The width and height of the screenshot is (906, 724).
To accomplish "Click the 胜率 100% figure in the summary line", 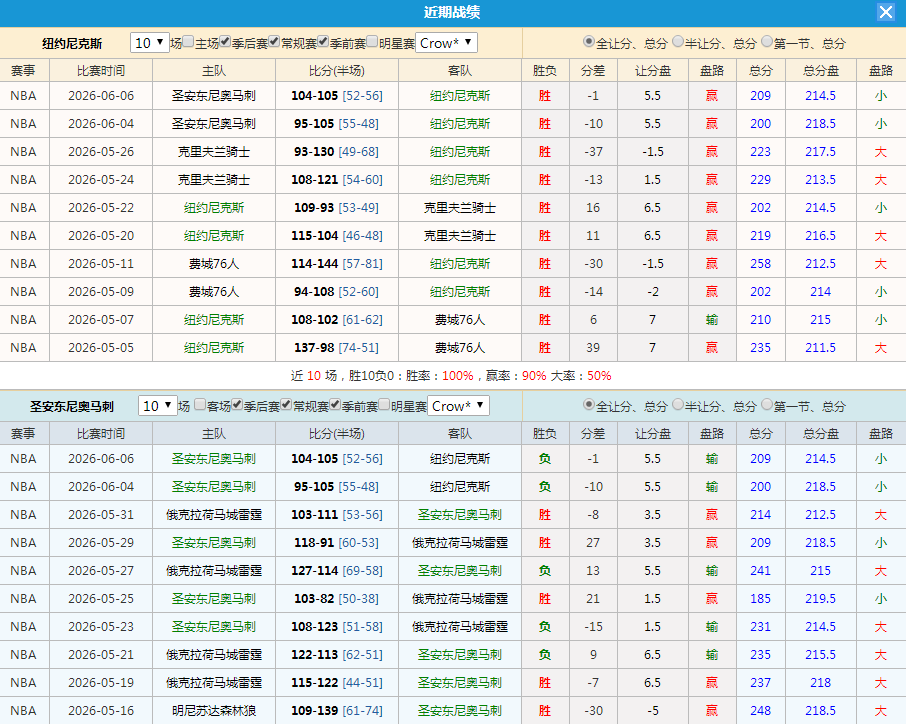I will click(458, 376).
